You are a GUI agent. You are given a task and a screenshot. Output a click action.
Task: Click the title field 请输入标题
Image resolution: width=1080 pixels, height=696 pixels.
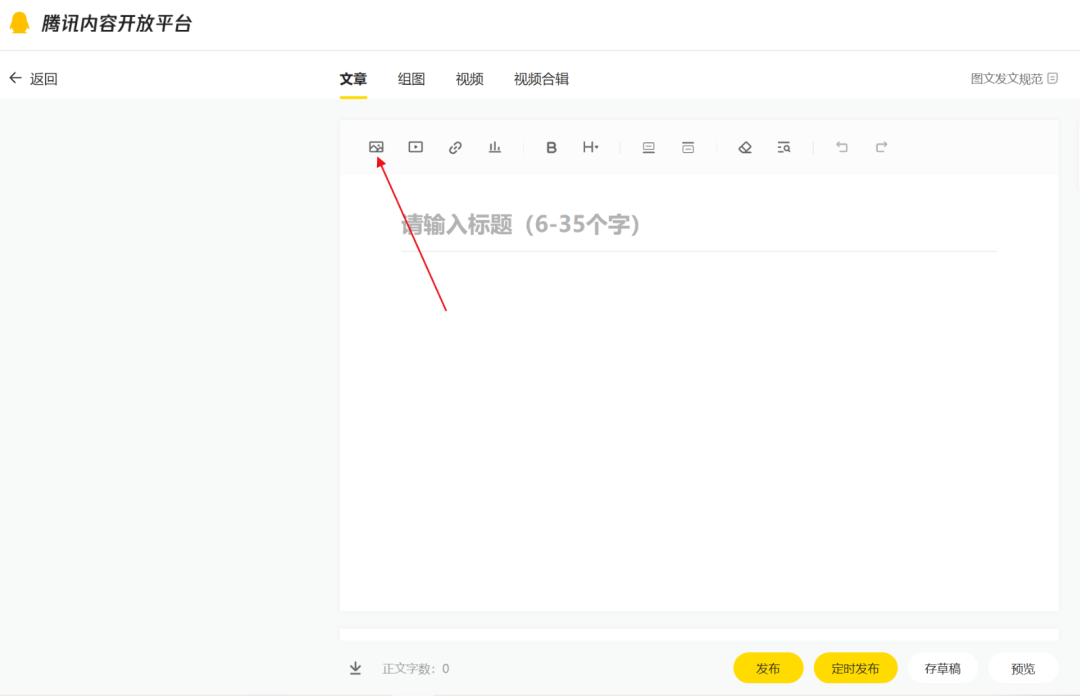pos(698,225)
